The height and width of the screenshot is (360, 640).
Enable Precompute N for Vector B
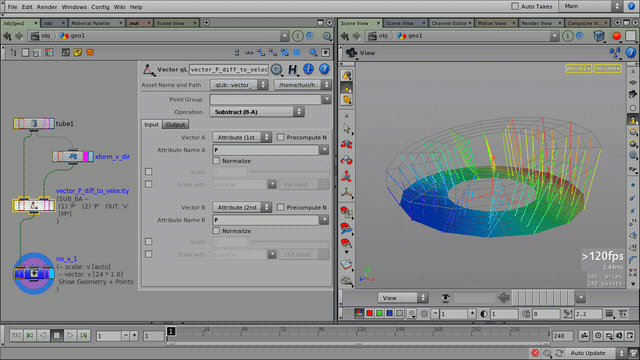[280, 207]
